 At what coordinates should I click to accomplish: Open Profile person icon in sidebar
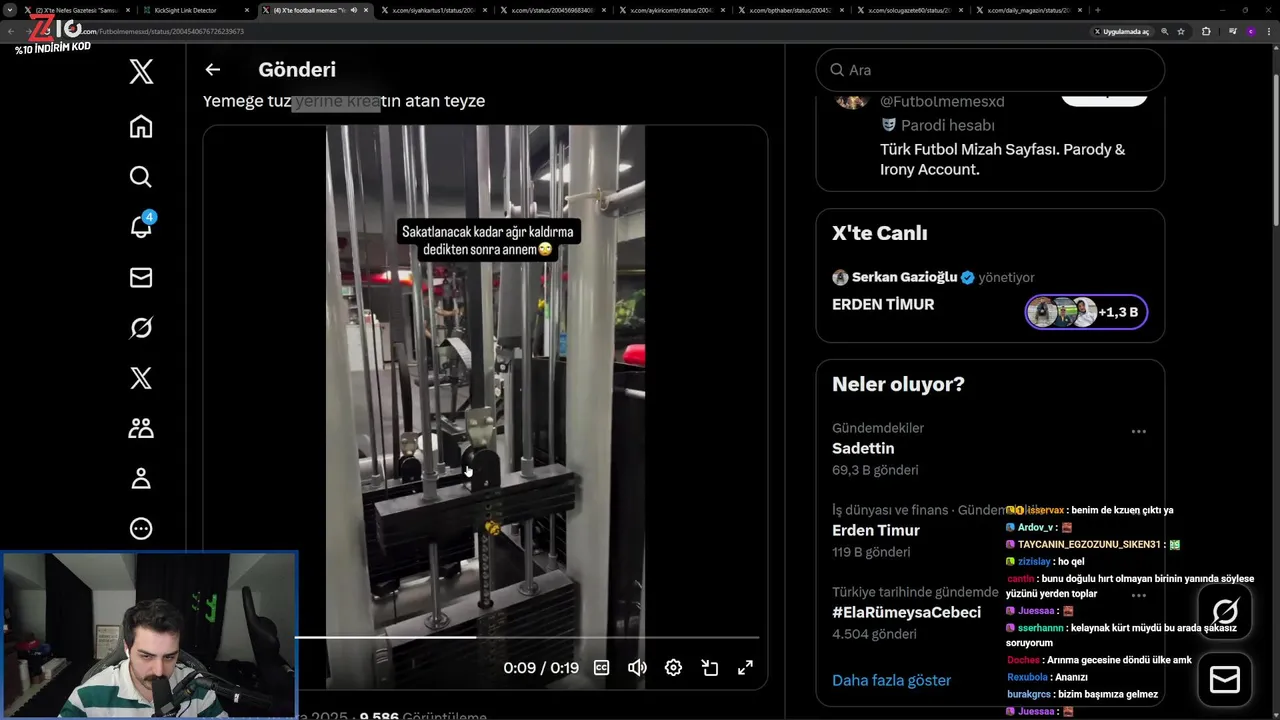pyautogui.click(x=141, y=479)
